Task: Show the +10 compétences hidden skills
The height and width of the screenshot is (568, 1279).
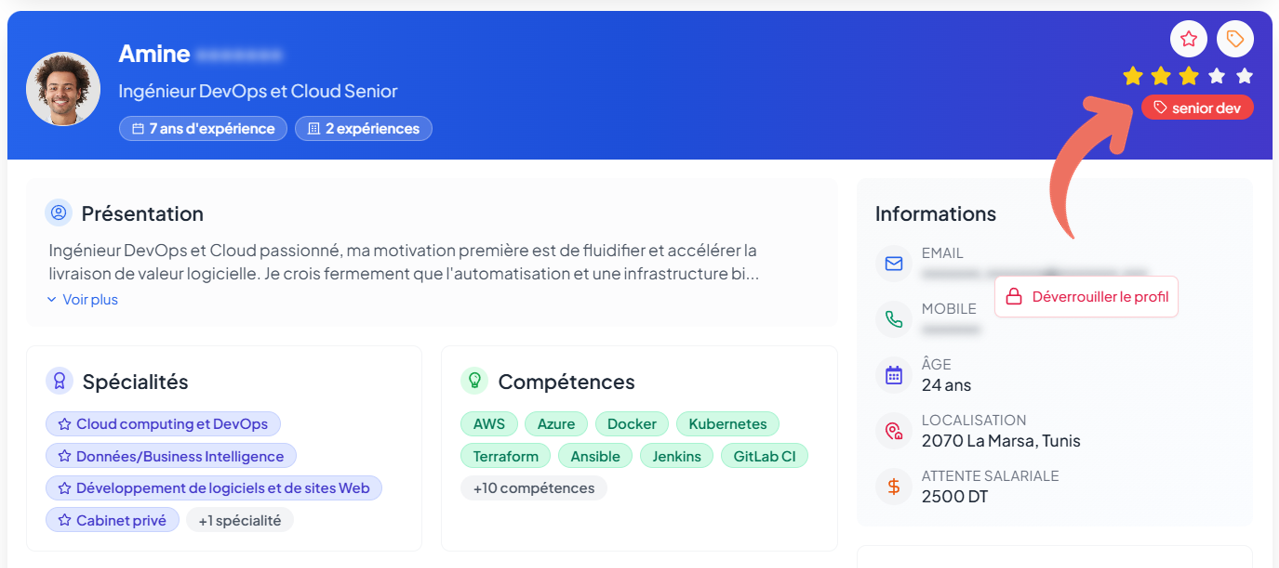Action: pos(533,488)
